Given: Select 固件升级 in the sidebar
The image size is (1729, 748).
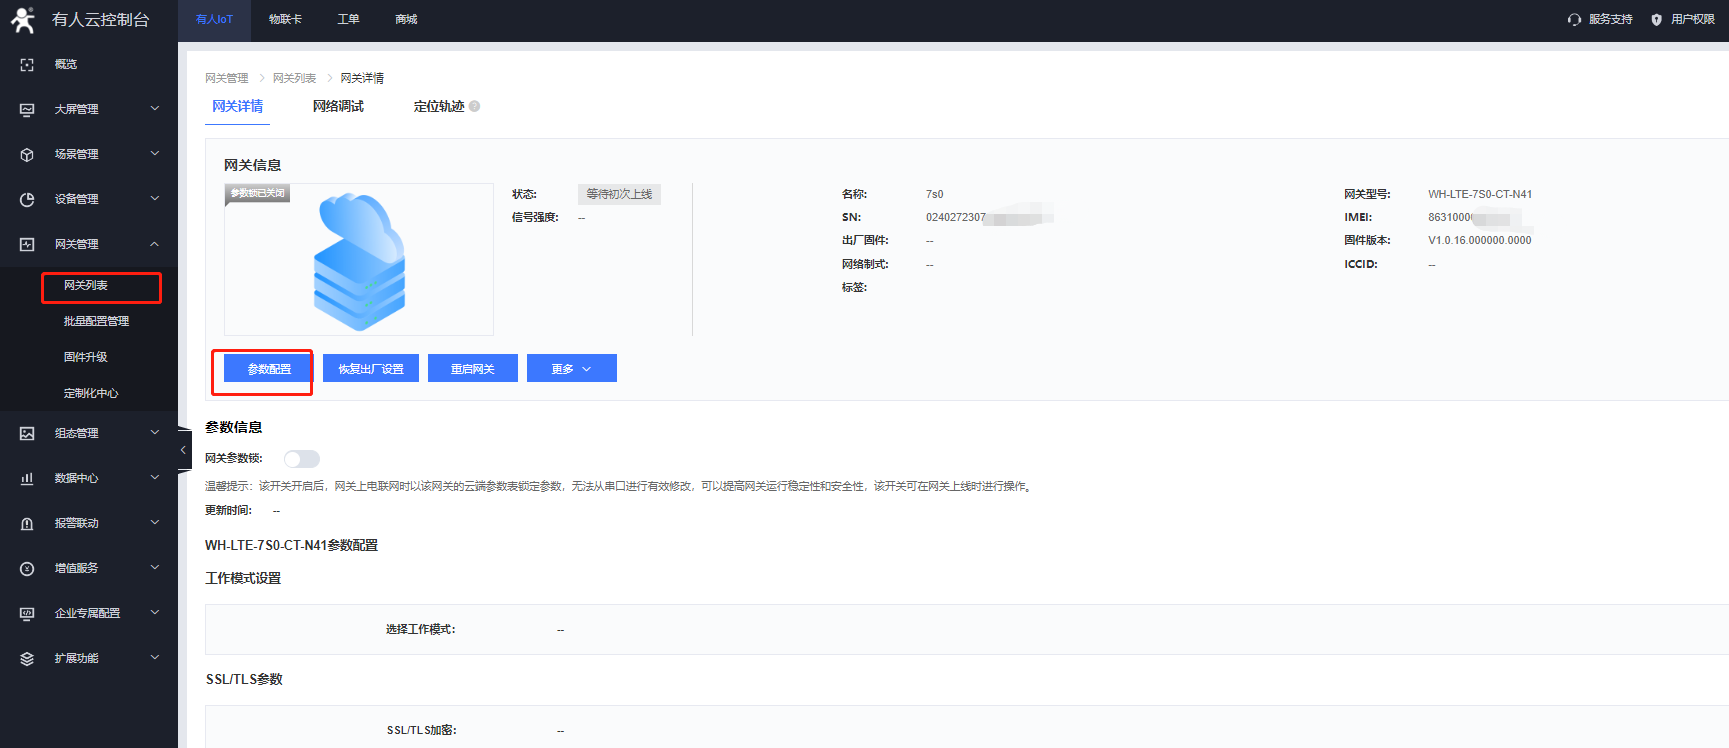Looking at the screenshot, I should (x=86, y=357).
